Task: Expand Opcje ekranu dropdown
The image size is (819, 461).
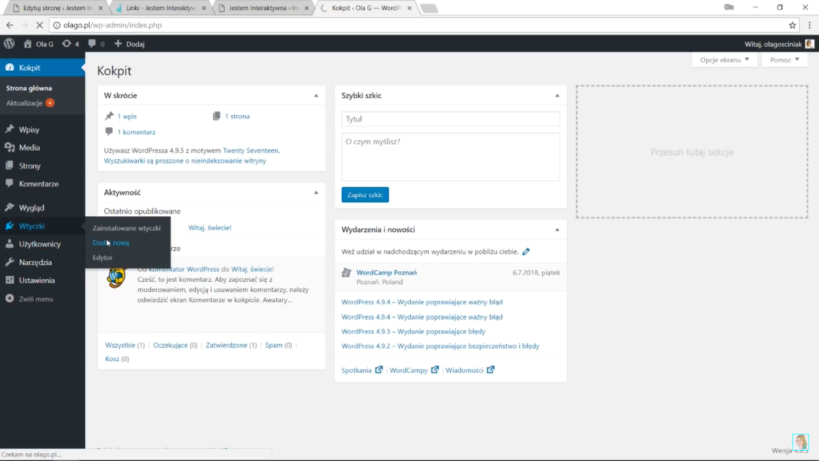Action: click(724, 60)
